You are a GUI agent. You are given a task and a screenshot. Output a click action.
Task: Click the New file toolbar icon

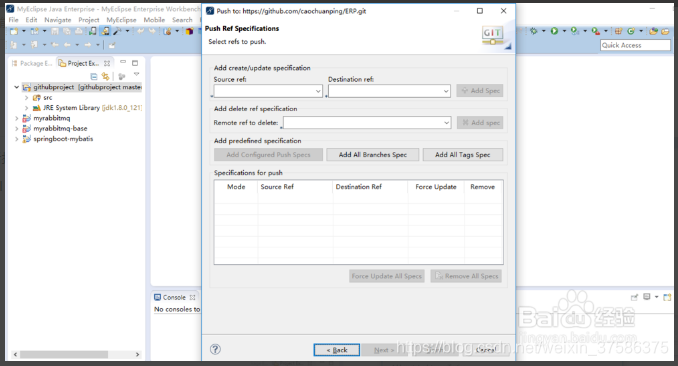pos(14,31)
